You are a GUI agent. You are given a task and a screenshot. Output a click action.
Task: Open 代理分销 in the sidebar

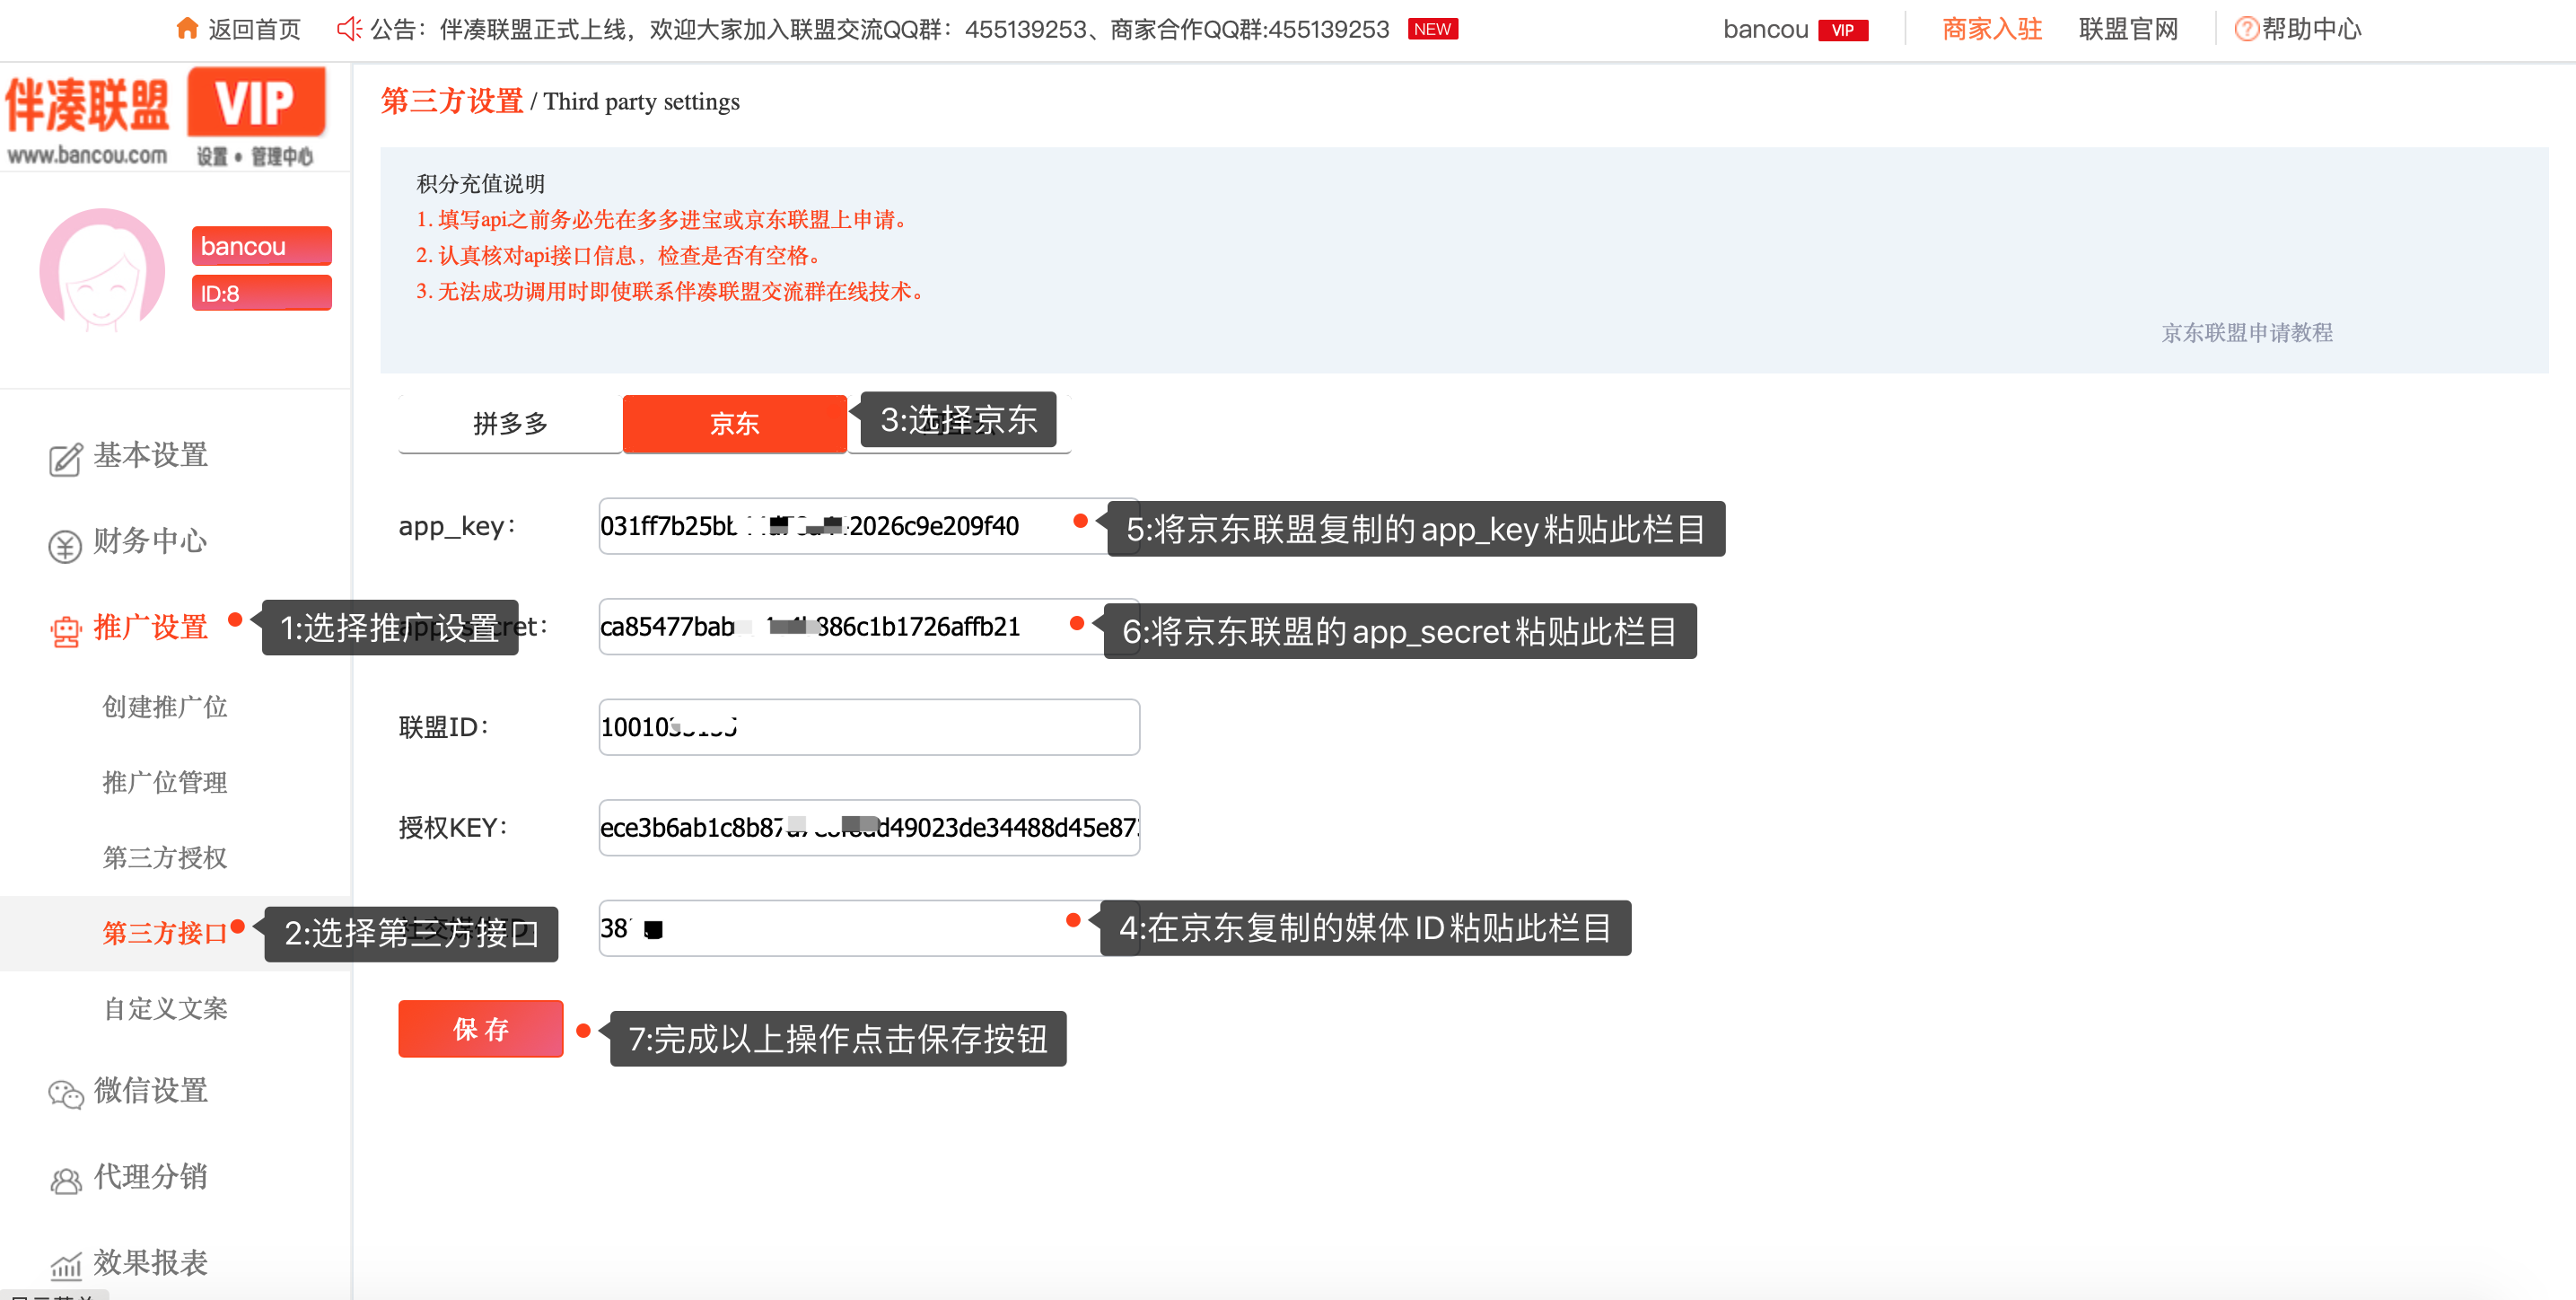tap(150, 1177)
